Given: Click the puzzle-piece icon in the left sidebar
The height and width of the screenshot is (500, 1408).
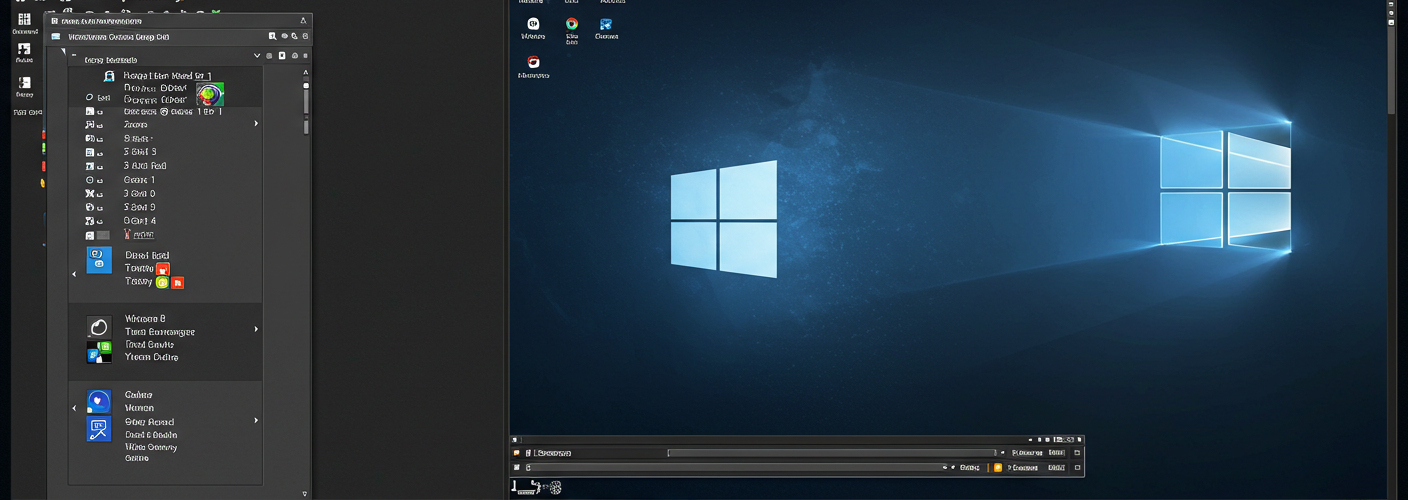Looking at the screenshot, I should 24,48.
